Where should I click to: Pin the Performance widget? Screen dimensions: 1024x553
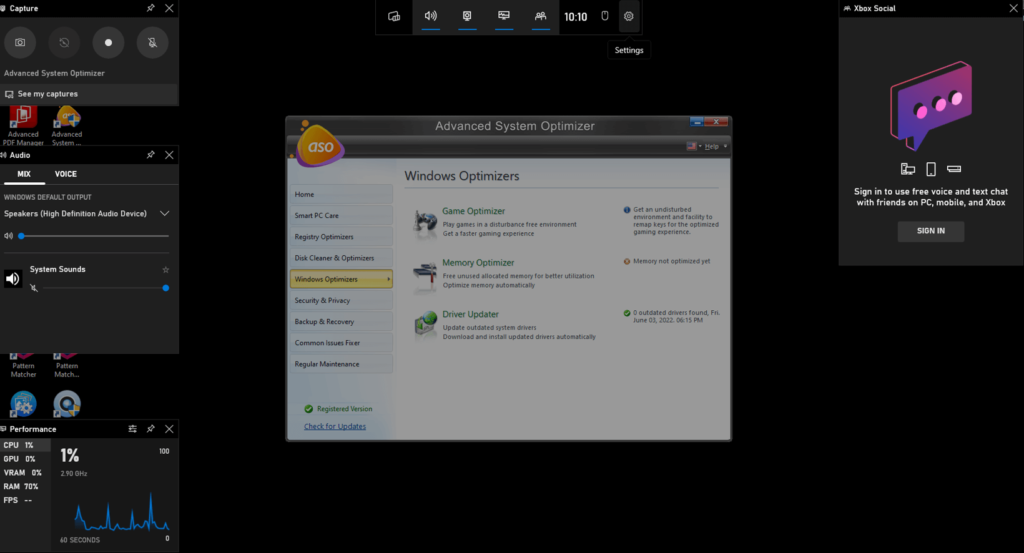pyautogui.click(x=151, y=429)
